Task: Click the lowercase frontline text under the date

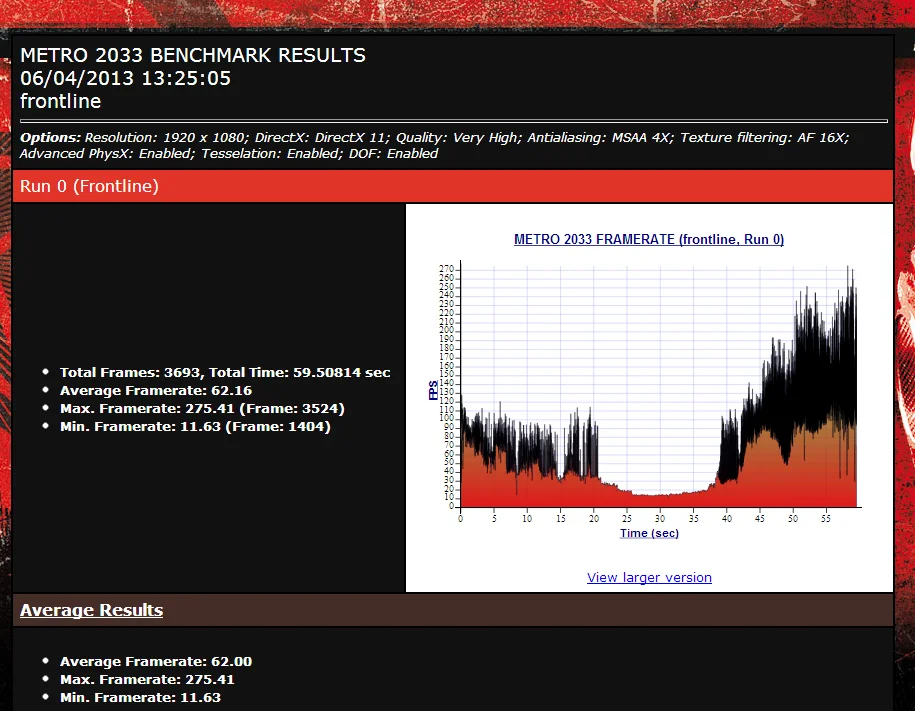Action: 61,101
